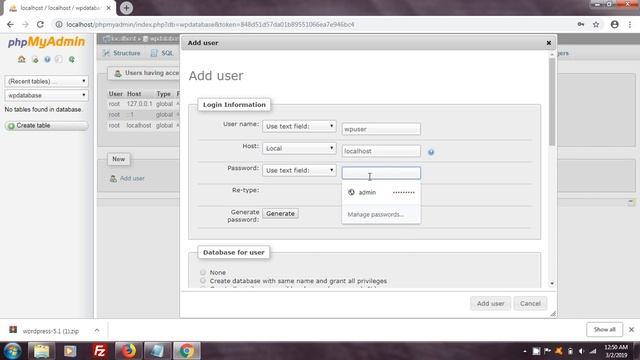Choose admin saved password suggestion
The image size is (640, 360).
381,192
